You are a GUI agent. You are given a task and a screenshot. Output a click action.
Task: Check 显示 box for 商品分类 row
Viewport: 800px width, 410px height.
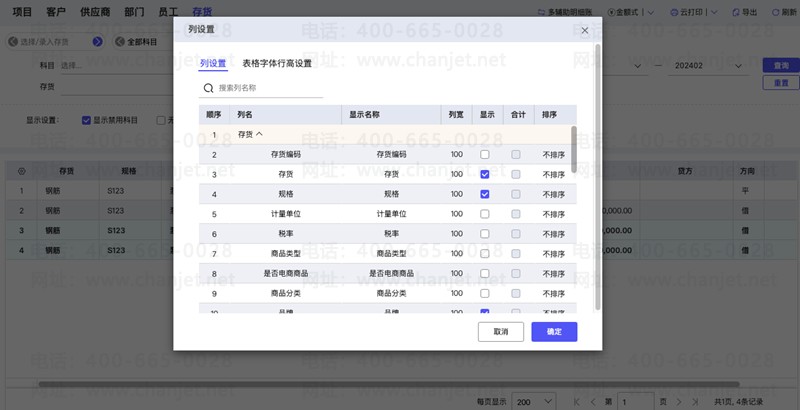coord(485,293)
